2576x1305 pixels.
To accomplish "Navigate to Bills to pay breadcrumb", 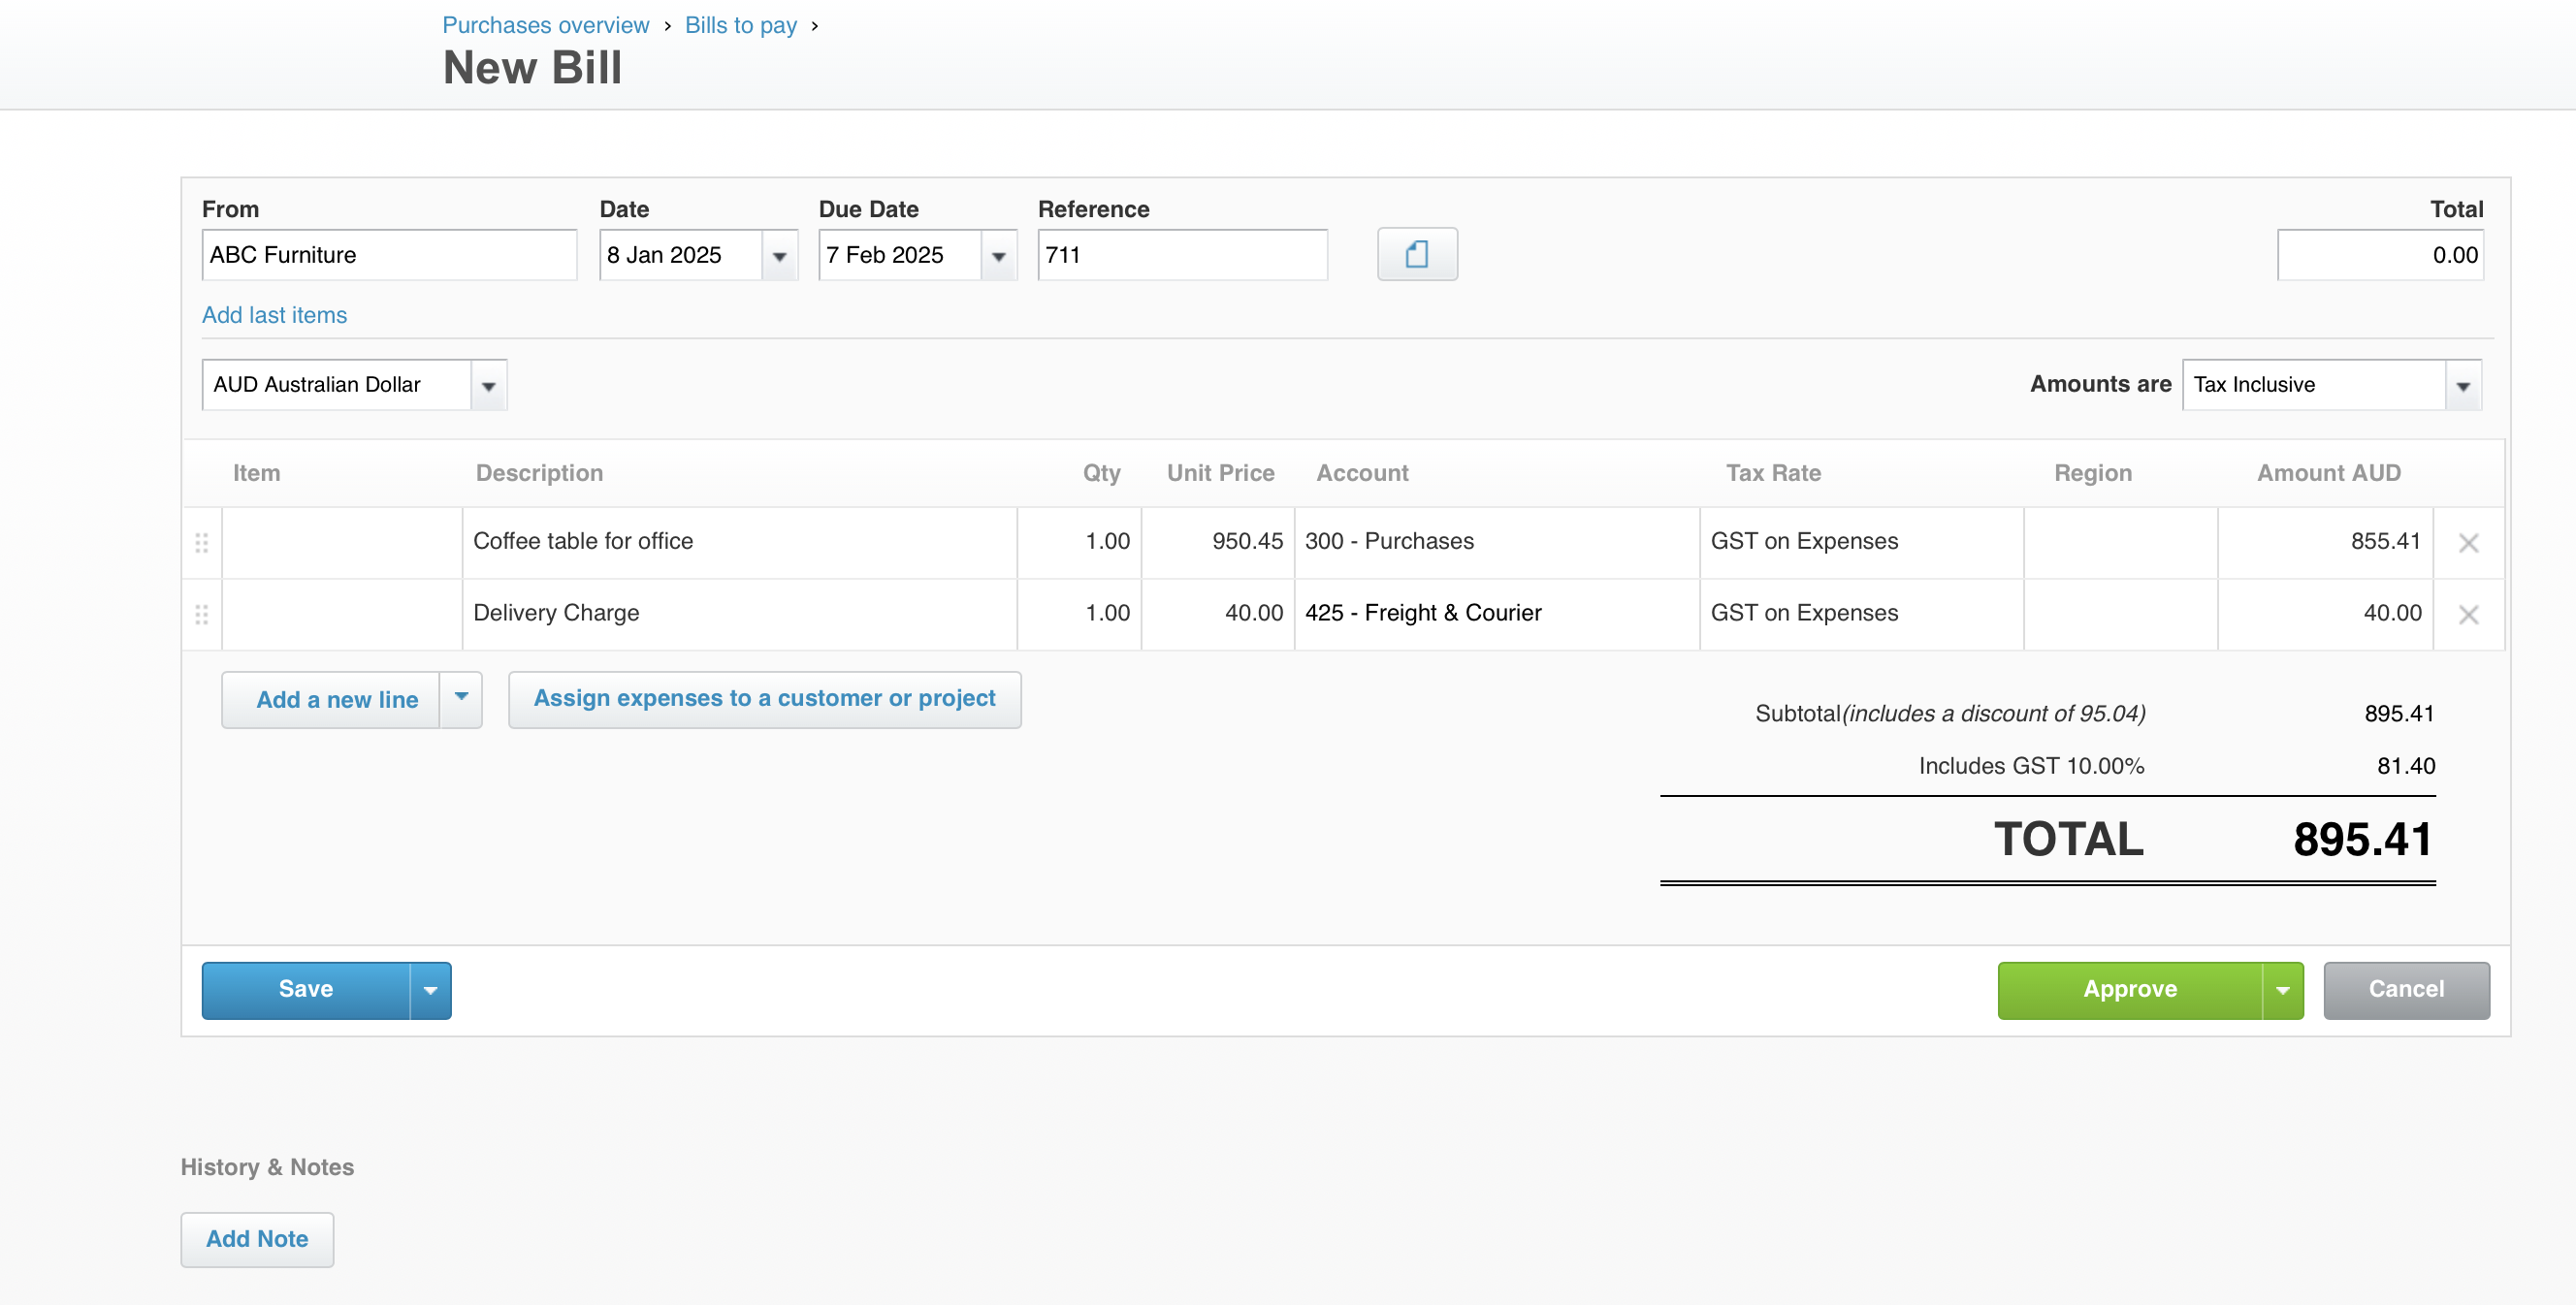I will [740, 25].
